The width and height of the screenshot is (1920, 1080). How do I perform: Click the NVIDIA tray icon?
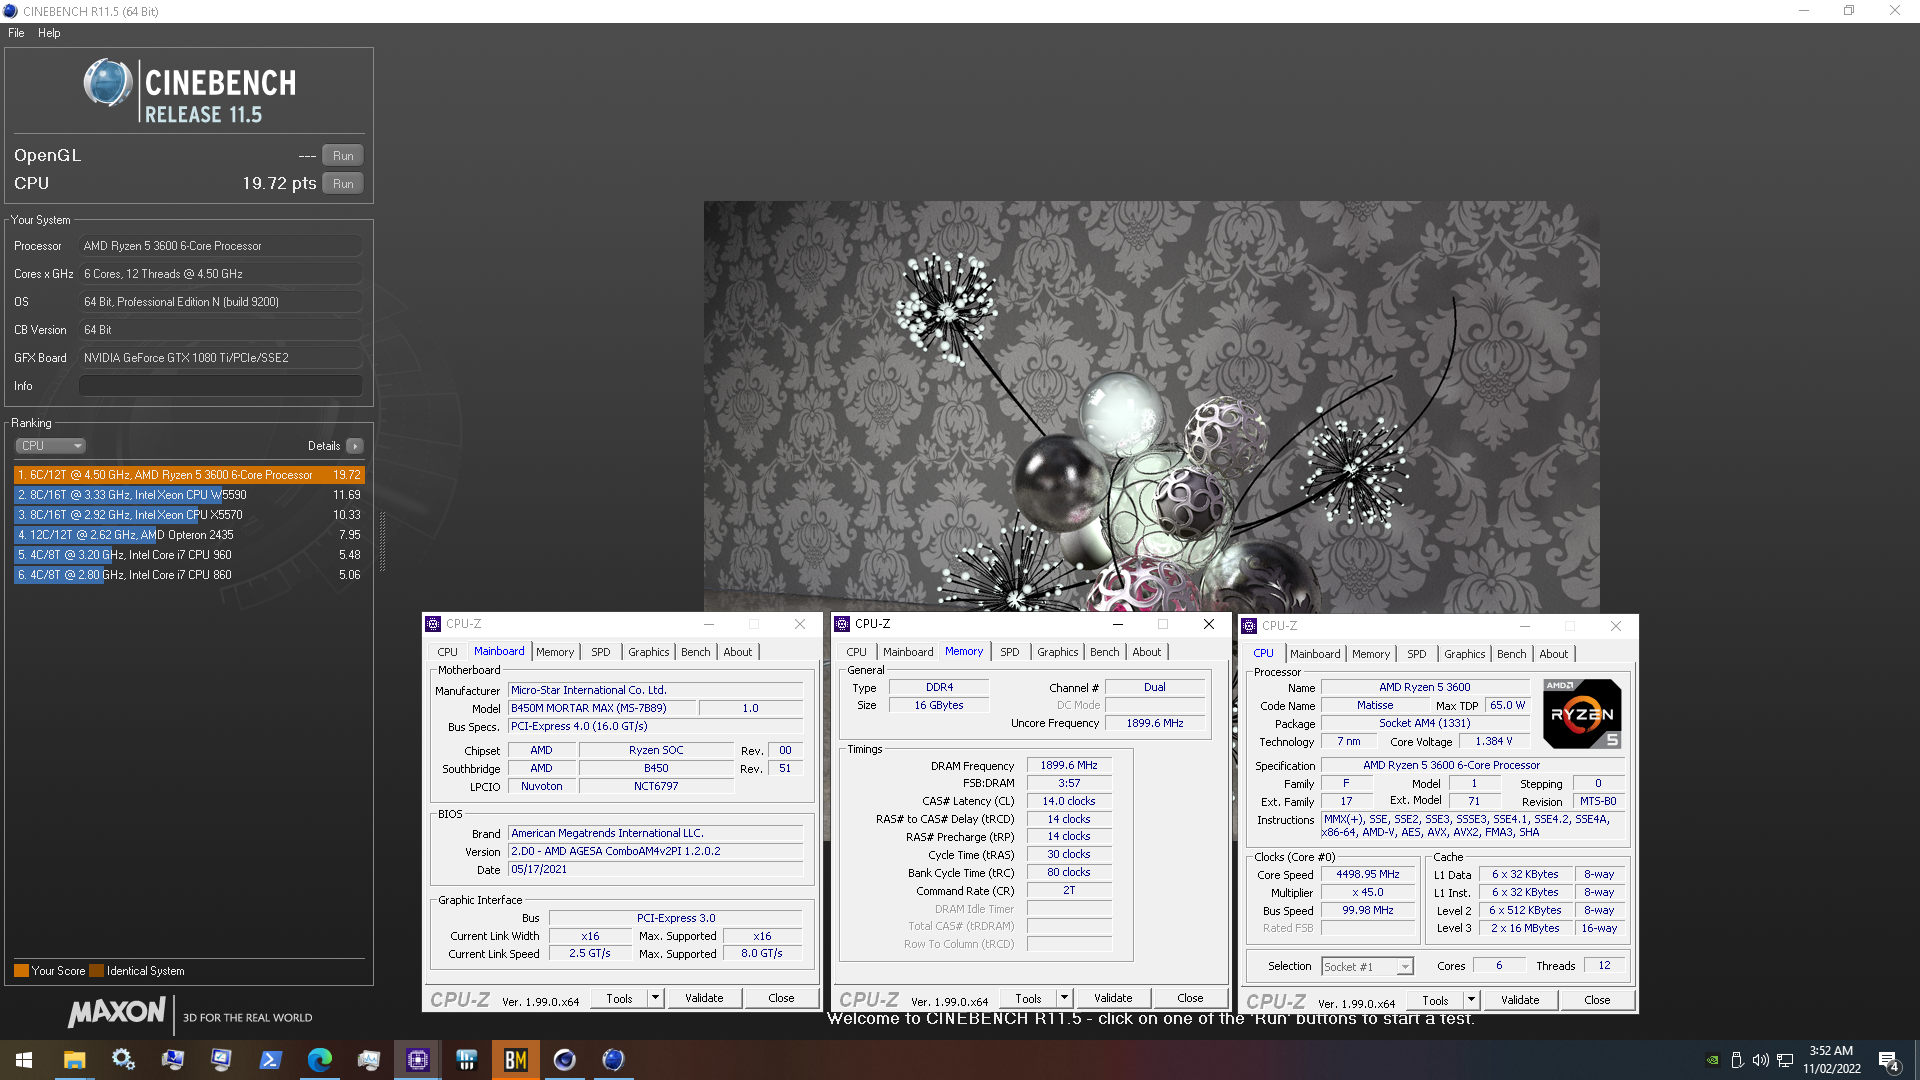click(x=1713, y=1060)
